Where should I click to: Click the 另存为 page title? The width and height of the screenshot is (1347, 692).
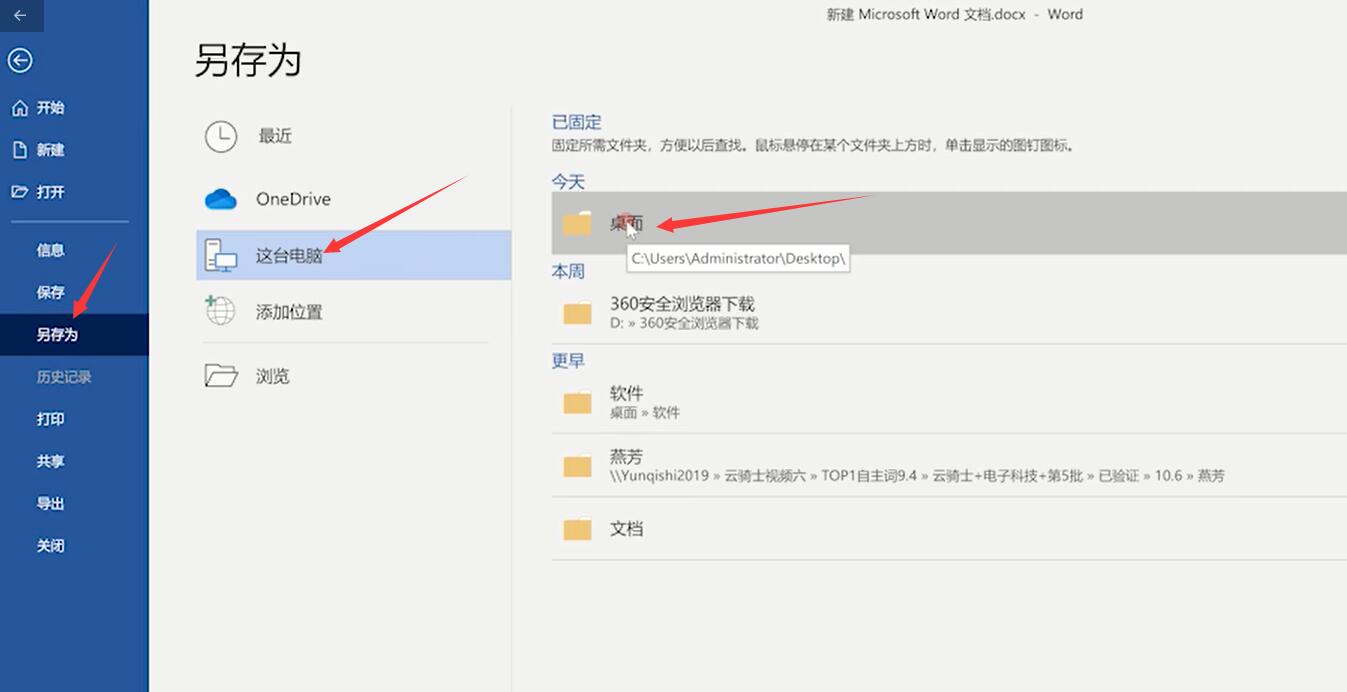pos(248,60)
